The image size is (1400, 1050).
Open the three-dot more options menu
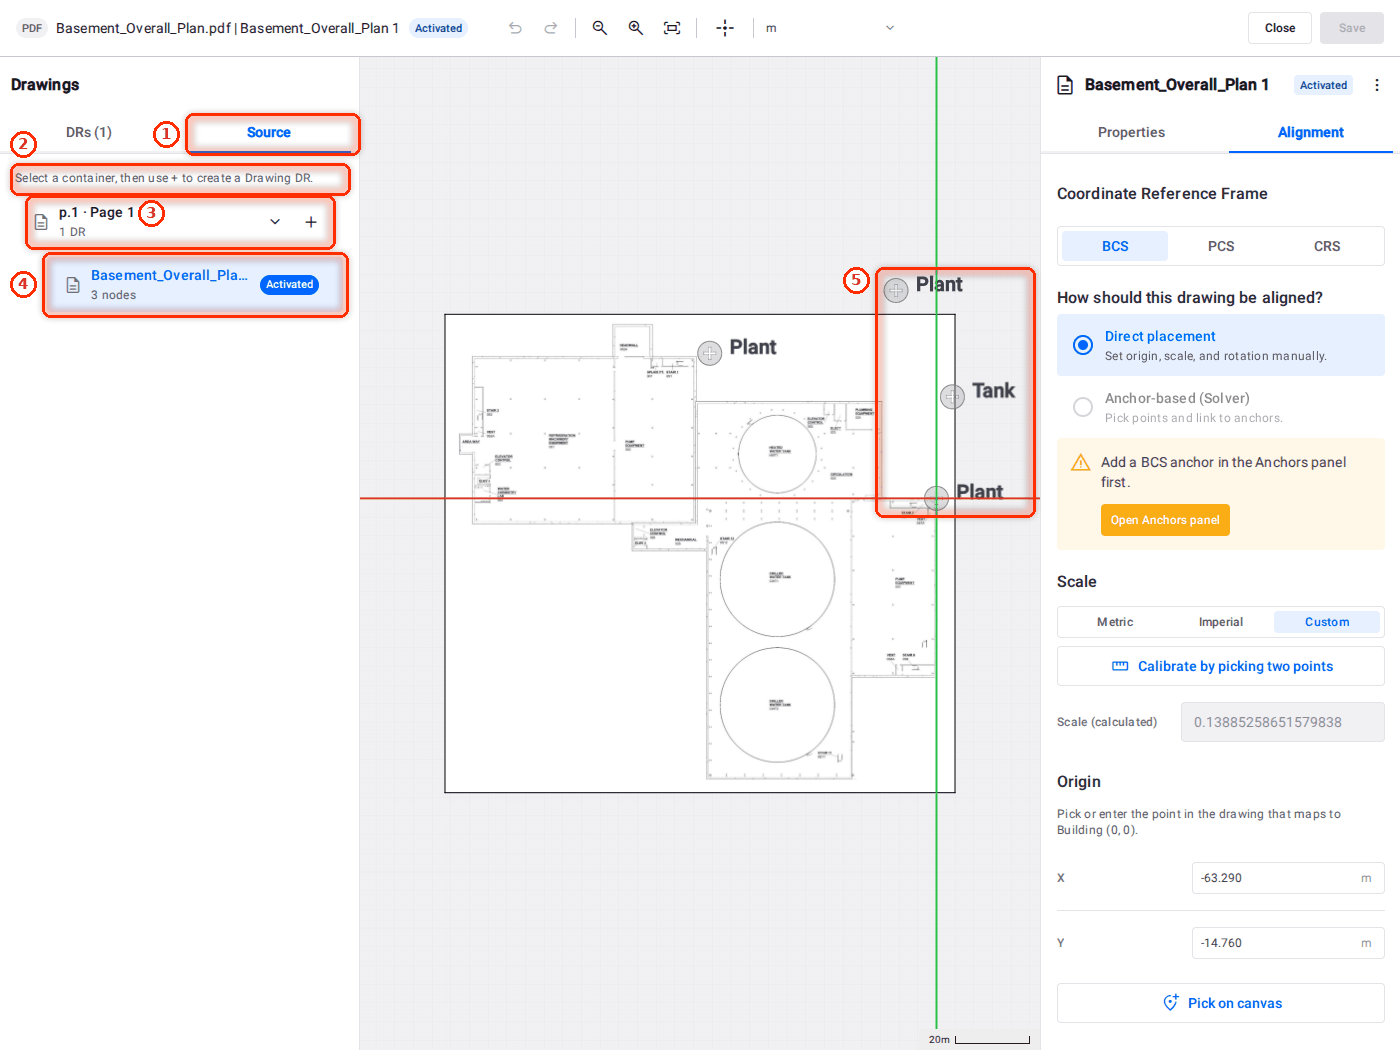(1377, 85)
